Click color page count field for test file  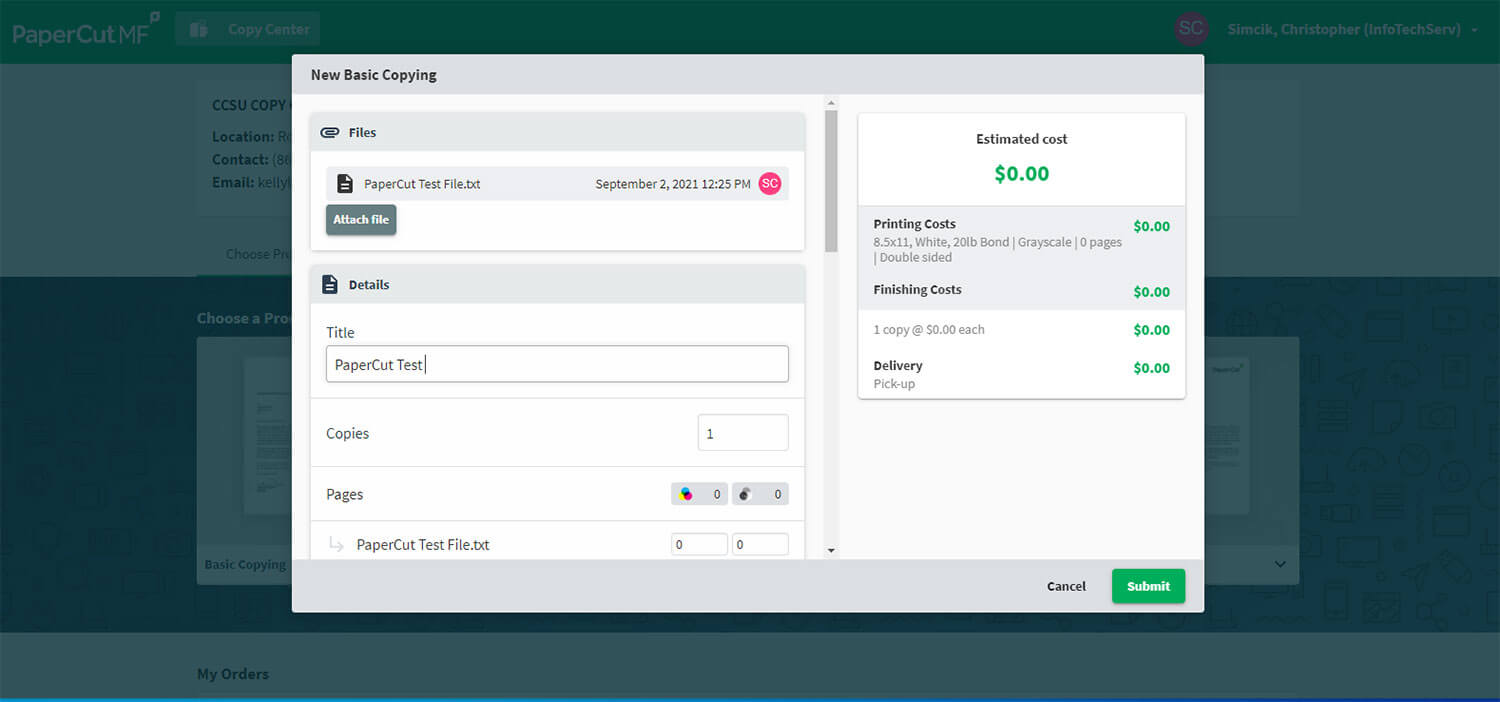pos(699,545)
